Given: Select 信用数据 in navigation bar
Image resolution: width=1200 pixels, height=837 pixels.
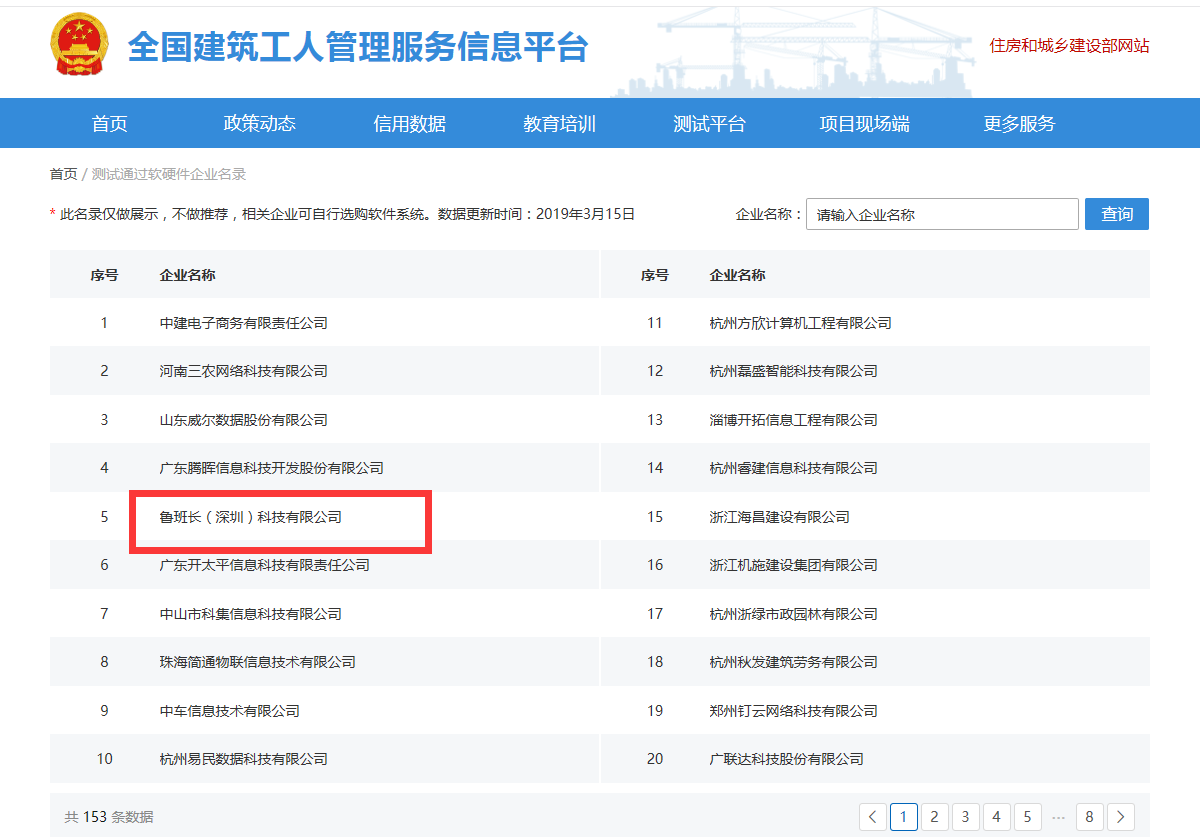Looking at the screenshot, I should (x=410, y=124).
